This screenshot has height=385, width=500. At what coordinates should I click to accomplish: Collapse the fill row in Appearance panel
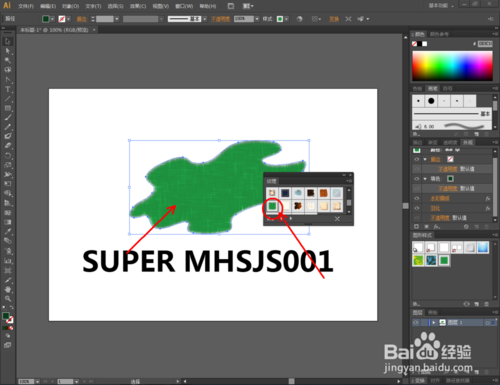point(425,179)
